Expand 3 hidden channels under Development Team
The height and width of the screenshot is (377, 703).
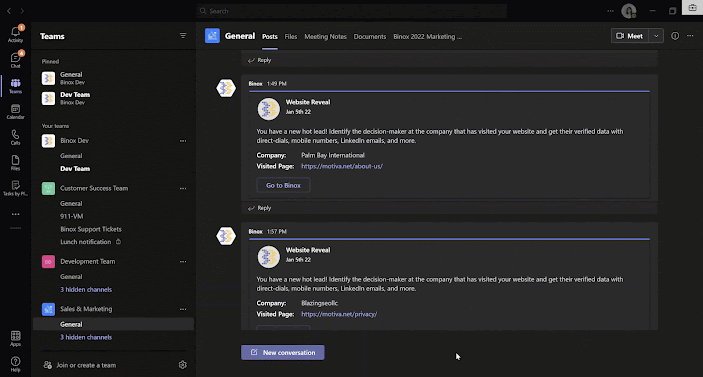(x=86, y=290)
